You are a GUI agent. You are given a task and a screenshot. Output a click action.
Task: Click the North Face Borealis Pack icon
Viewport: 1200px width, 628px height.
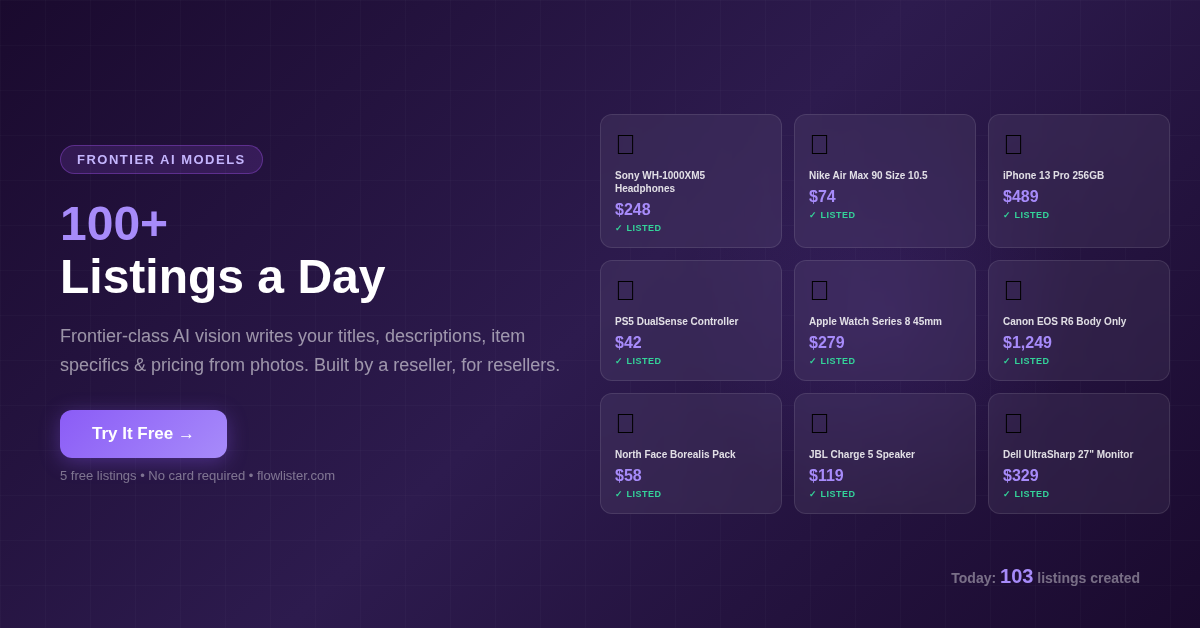[x=625, y=423]
